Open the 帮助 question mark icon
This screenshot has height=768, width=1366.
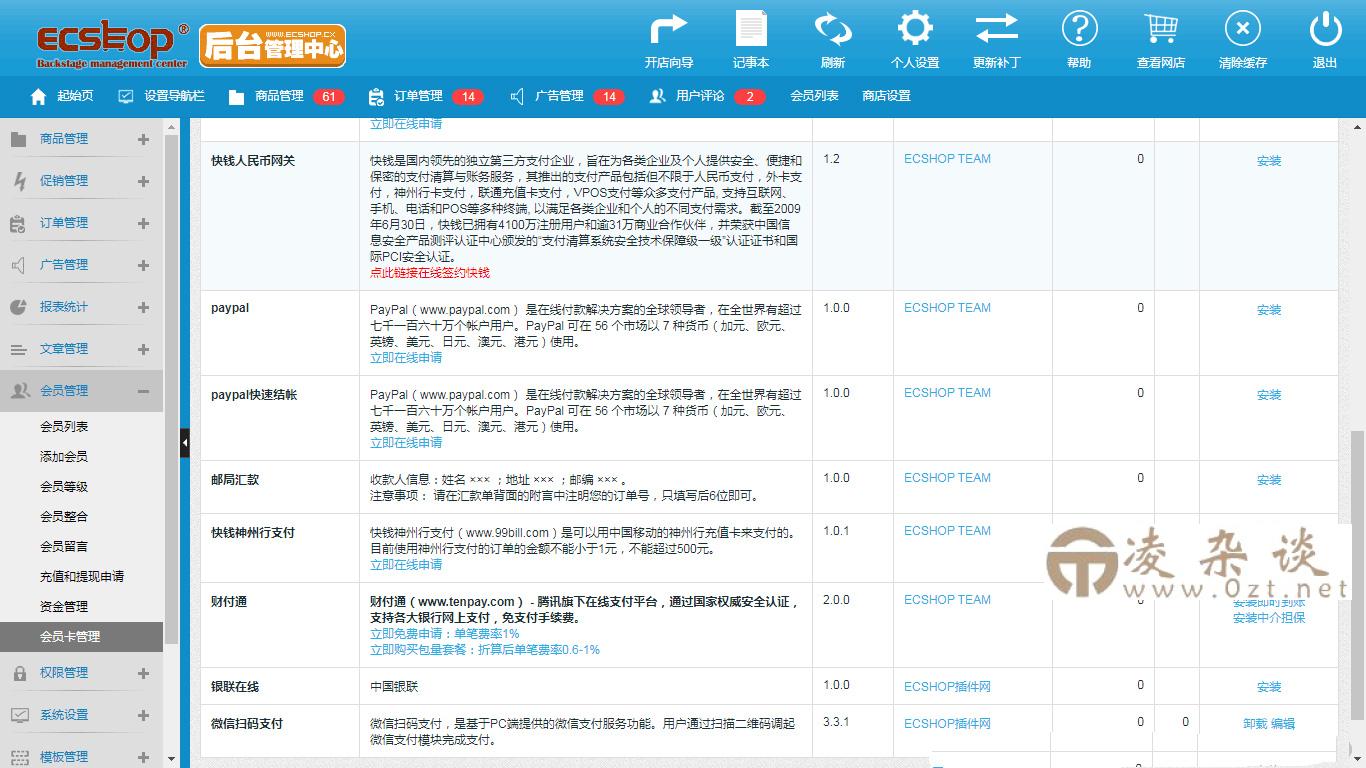[x=1079, y=29]
